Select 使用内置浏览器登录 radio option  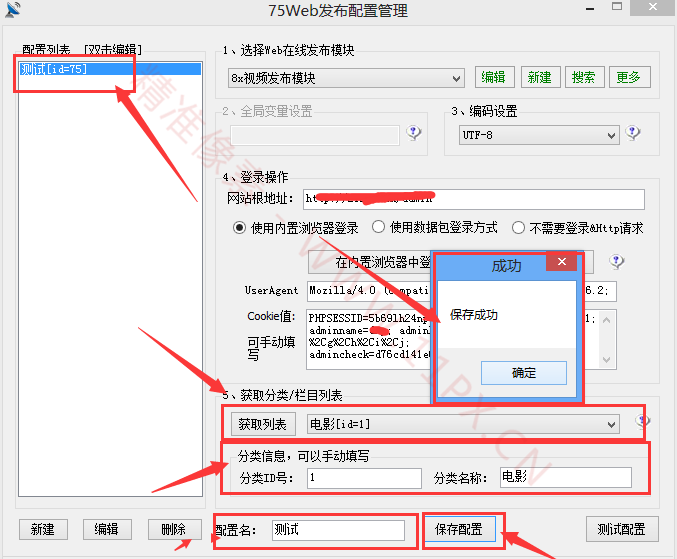pyautogui.click(x=240, y=228)
